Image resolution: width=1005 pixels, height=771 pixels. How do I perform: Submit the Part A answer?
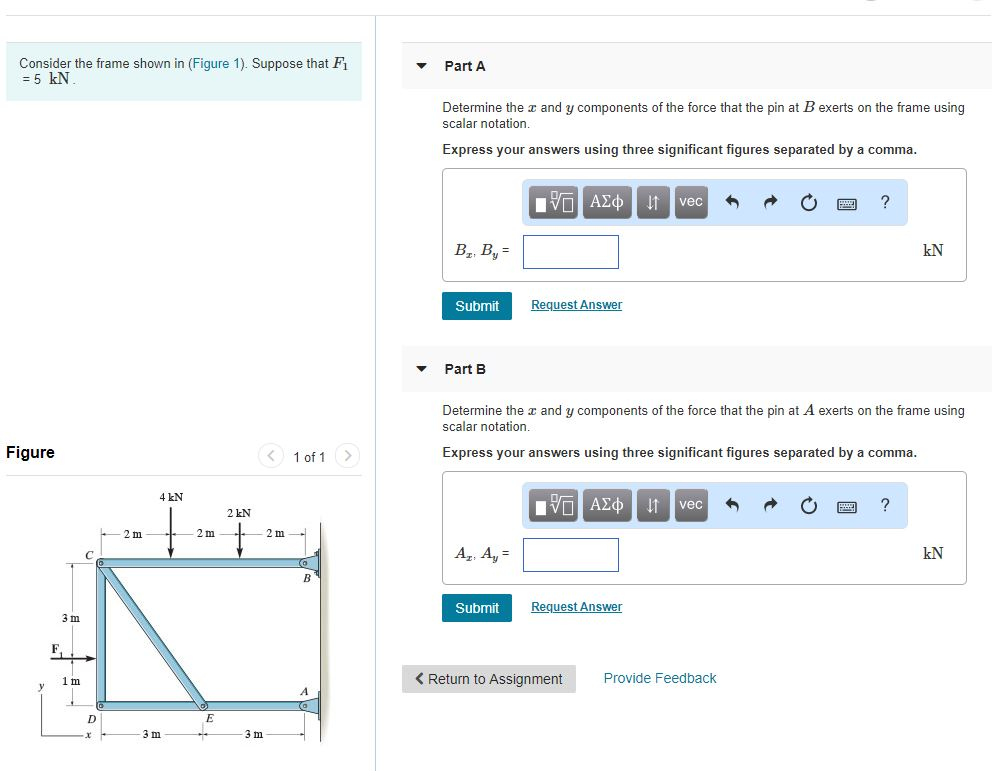[x=477, y=305]
